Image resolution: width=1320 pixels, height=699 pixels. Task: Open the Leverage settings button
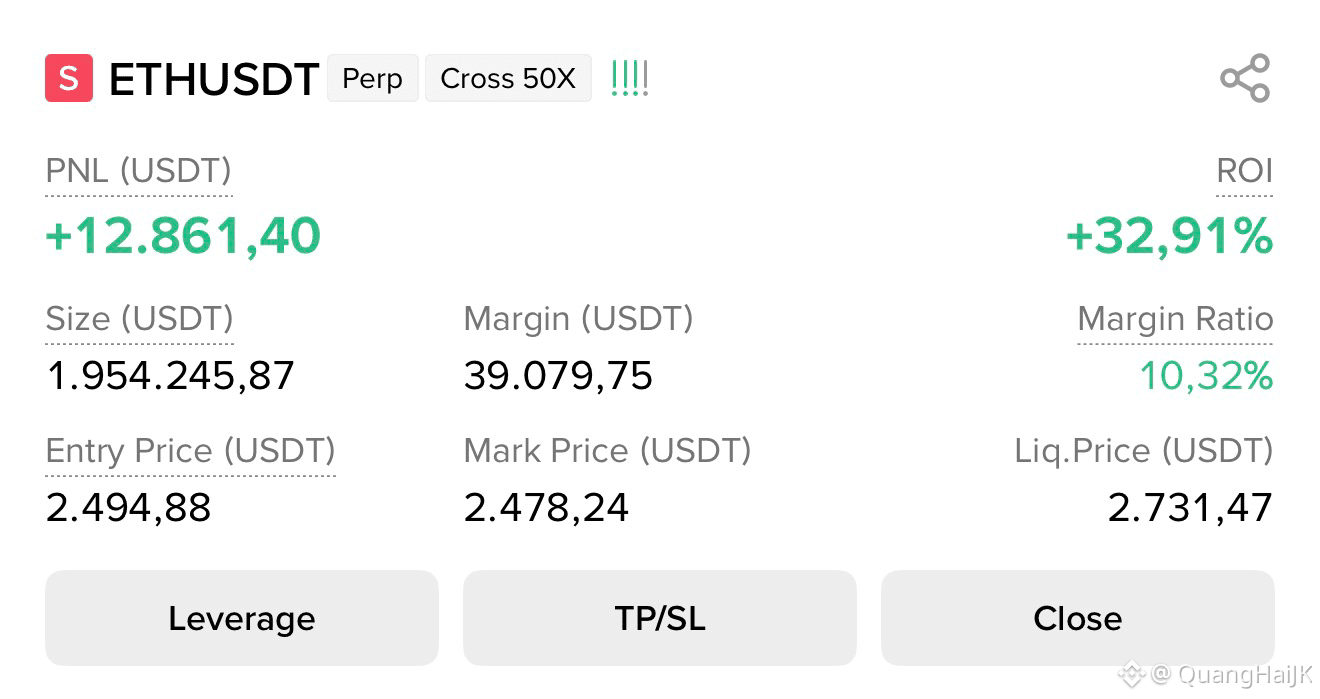[242, 618]
